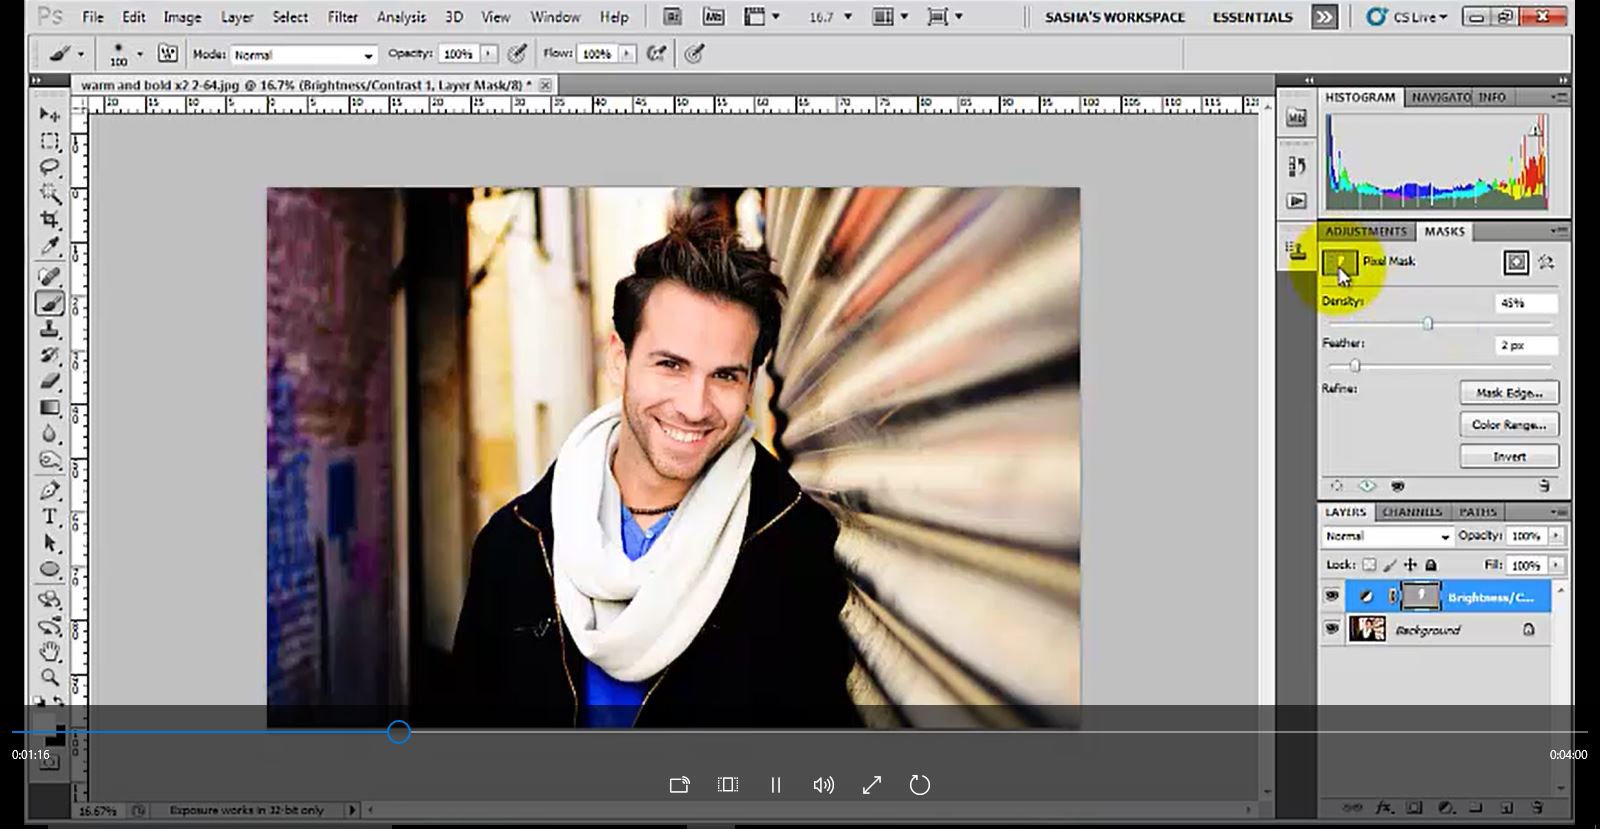
Task: Select the Zoom tool
Action: tap(49, 678)
